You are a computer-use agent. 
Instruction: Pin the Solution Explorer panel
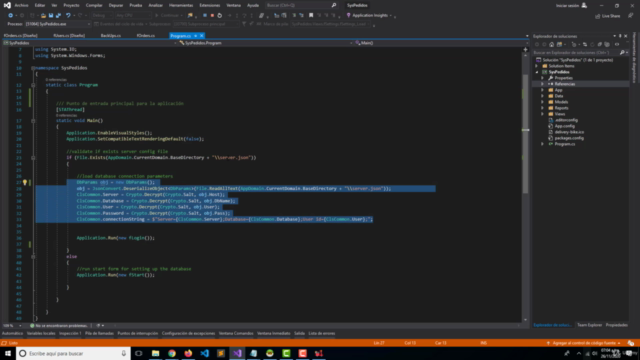tap(620, 36)
